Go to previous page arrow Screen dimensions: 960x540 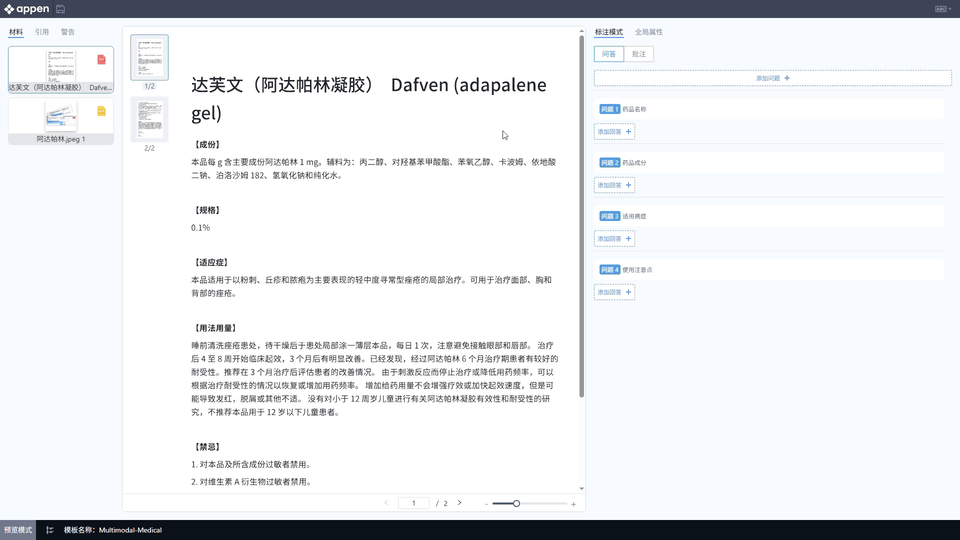coord(386,503)
